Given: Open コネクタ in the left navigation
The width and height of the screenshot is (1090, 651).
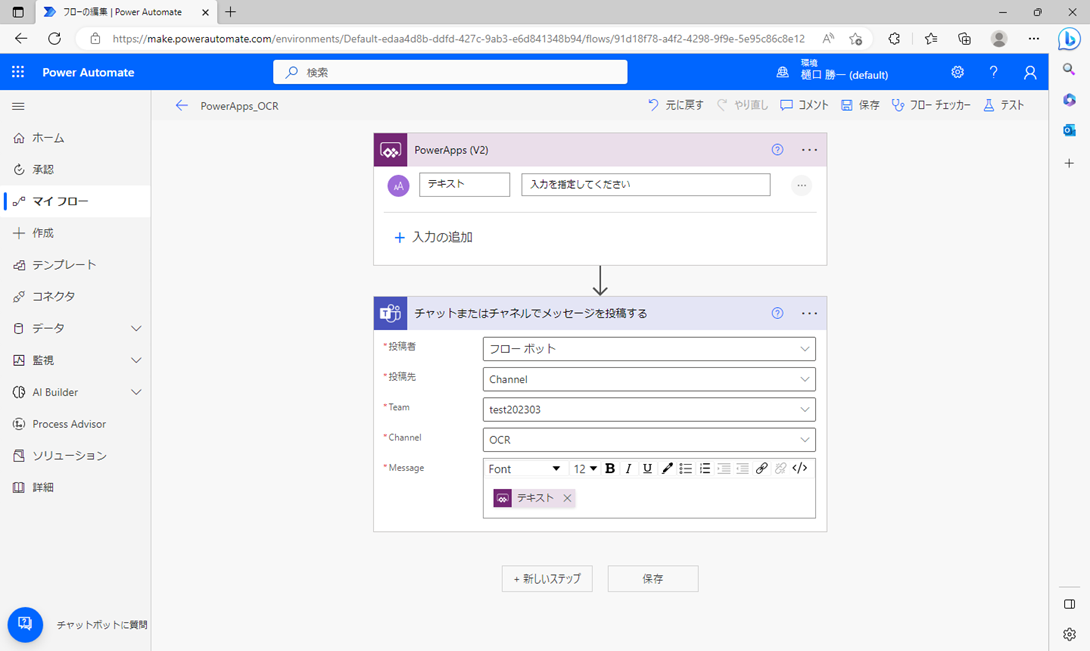Looking at the screenshot, I should pos(75,296).
